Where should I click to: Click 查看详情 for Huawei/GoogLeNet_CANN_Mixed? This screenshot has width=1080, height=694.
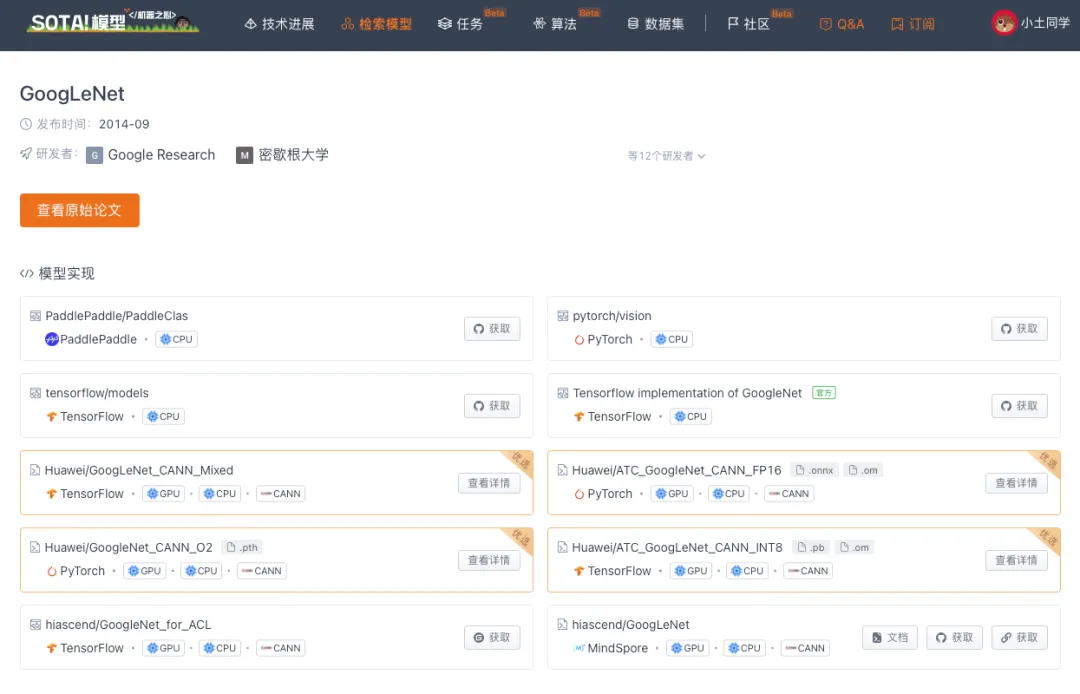[489, 483]
